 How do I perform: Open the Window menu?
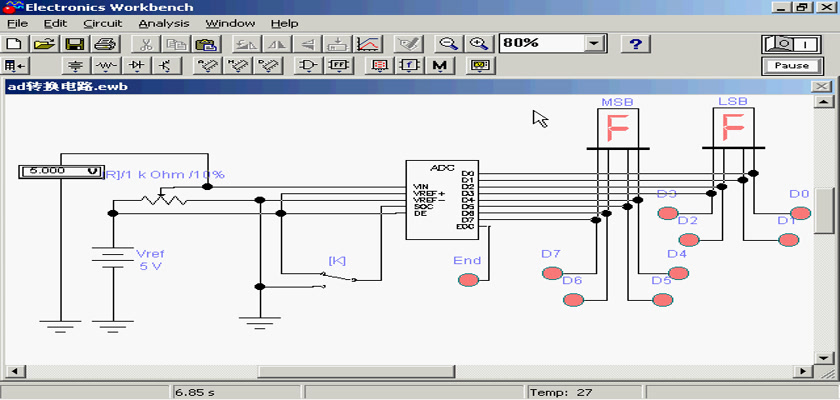coord(230,24)
